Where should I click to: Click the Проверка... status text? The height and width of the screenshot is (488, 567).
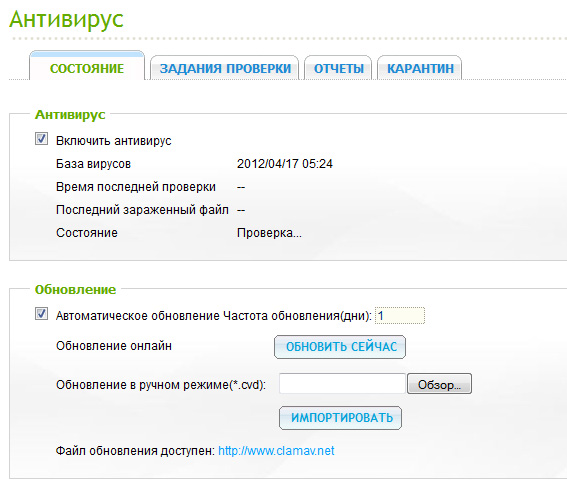point(269,233)
